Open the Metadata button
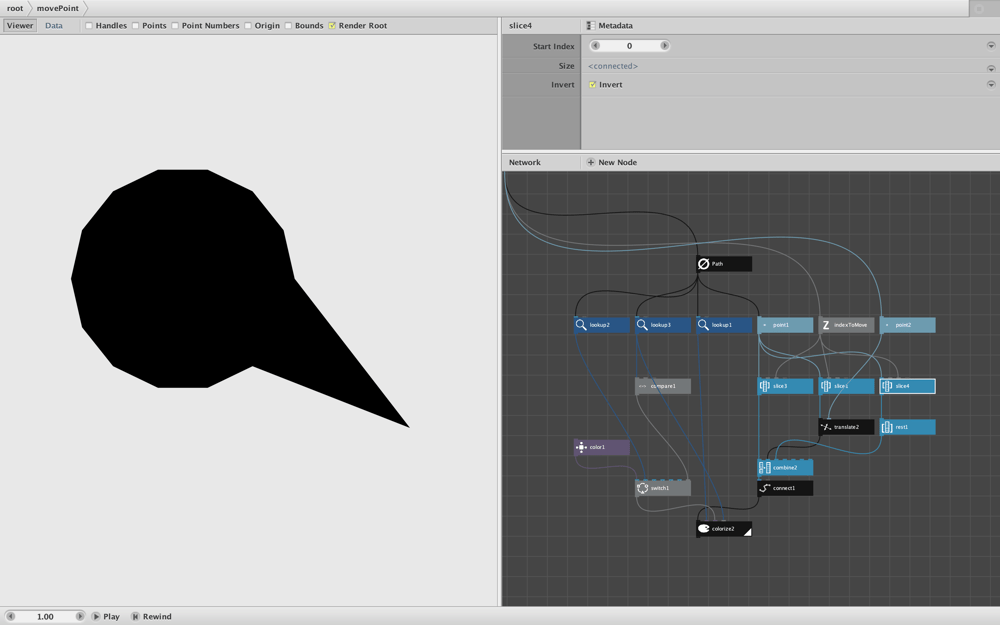 pos(610,26)
